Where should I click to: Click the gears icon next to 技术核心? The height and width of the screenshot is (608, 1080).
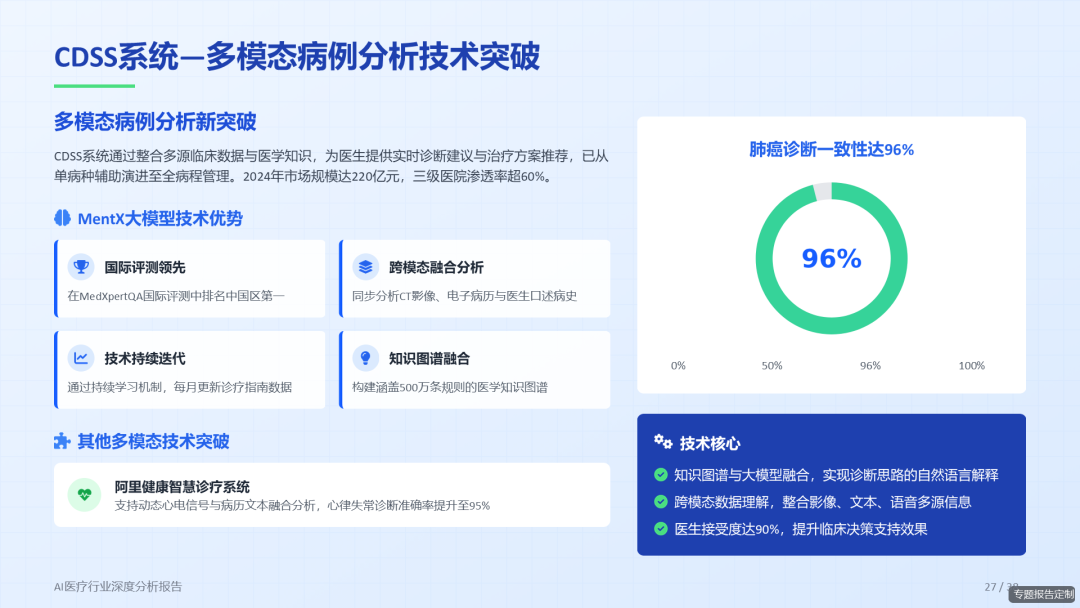click(x=660, y=442)
